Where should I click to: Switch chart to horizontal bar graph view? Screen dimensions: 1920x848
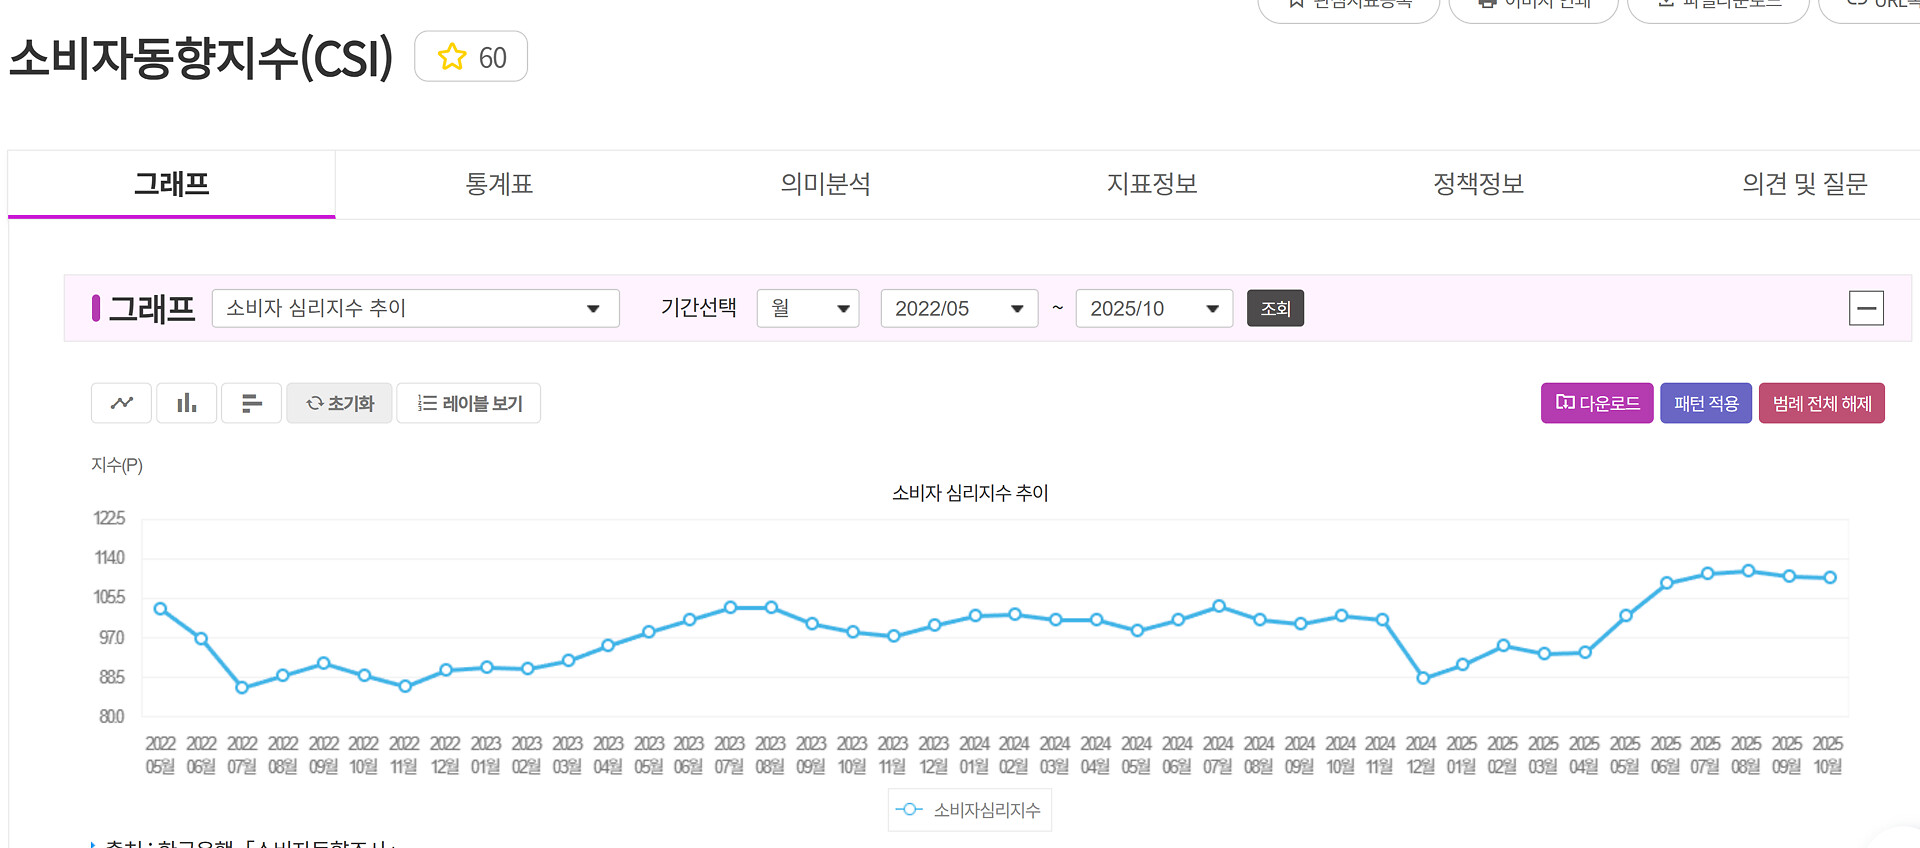tap(252, 403)
